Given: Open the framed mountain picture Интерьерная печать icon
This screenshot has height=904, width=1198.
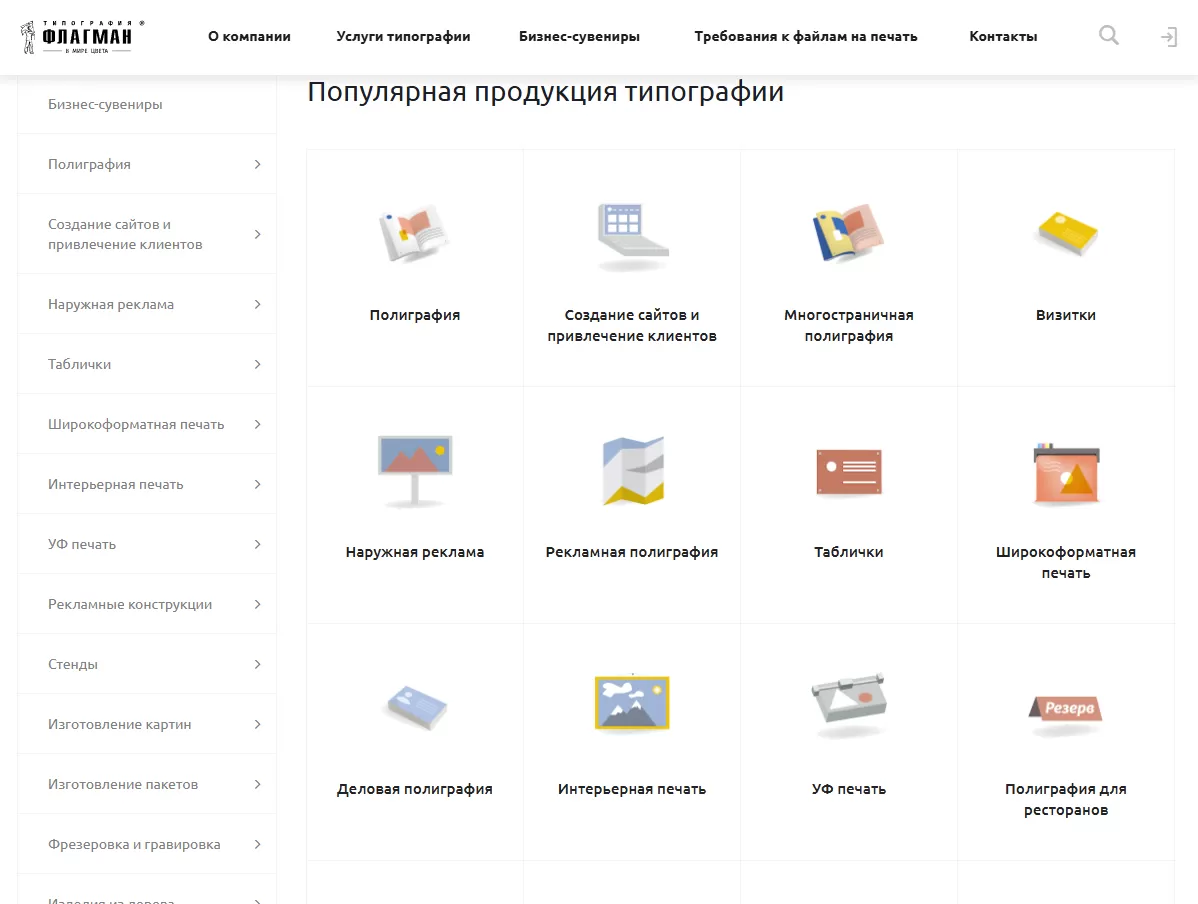Looking at the screenshot, I should 632,703.
